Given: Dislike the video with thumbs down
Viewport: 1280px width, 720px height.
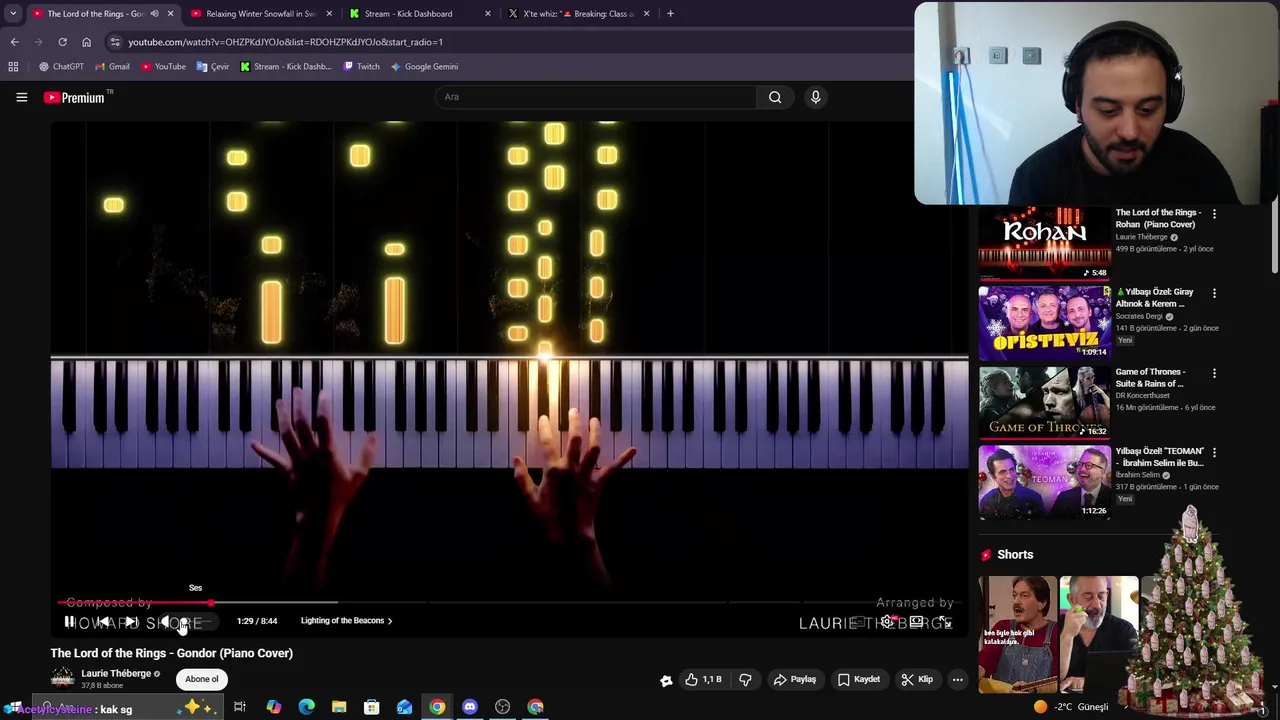Looking at the screenshot, I should tap(745, 680).
